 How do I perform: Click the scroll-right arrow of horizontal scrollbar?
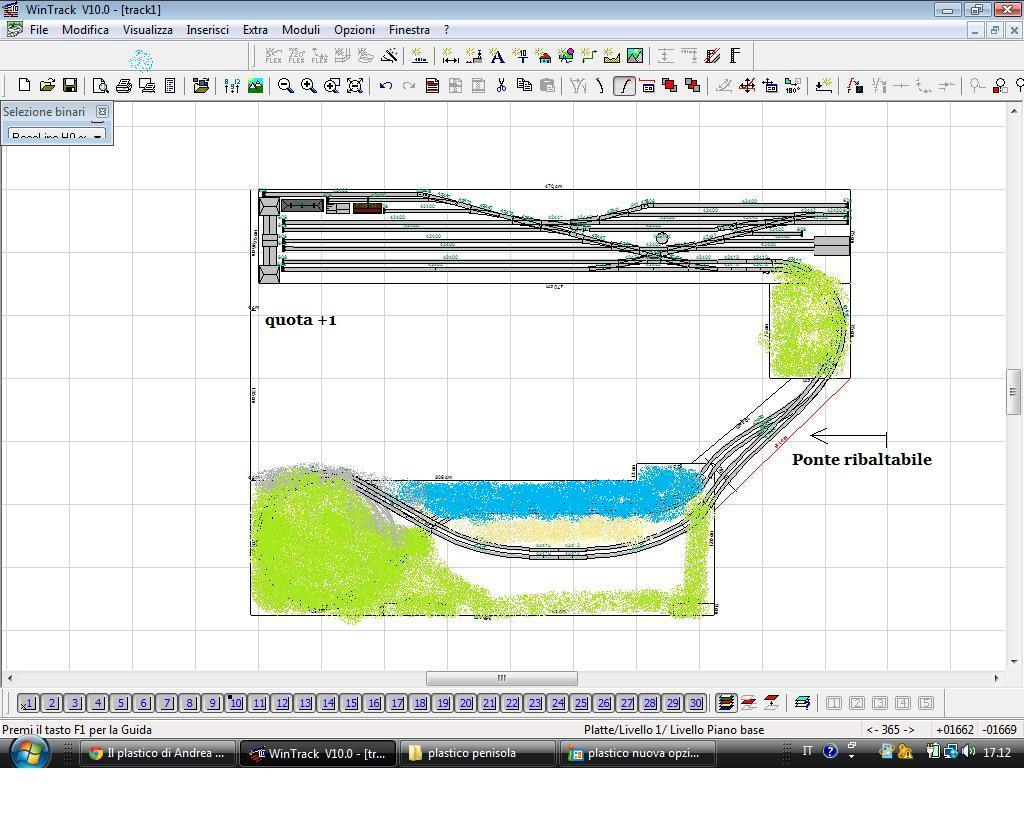click(x=996, y=678)
